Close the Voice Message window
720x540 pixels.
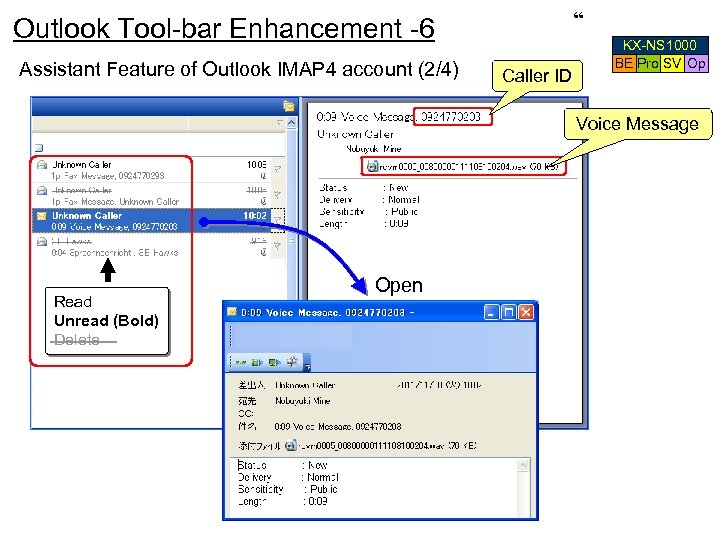click(526, 312)
